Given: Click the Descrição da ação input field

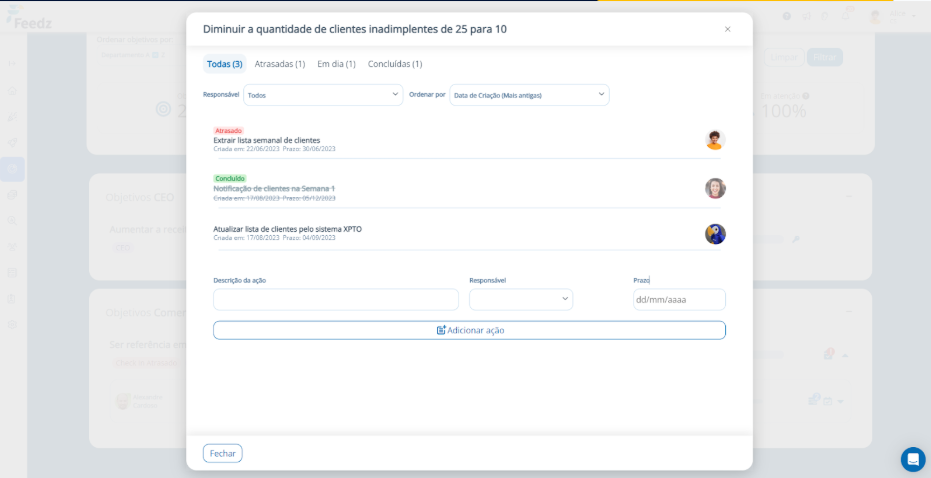Looking at the screenshot, I should pos(335,299).
